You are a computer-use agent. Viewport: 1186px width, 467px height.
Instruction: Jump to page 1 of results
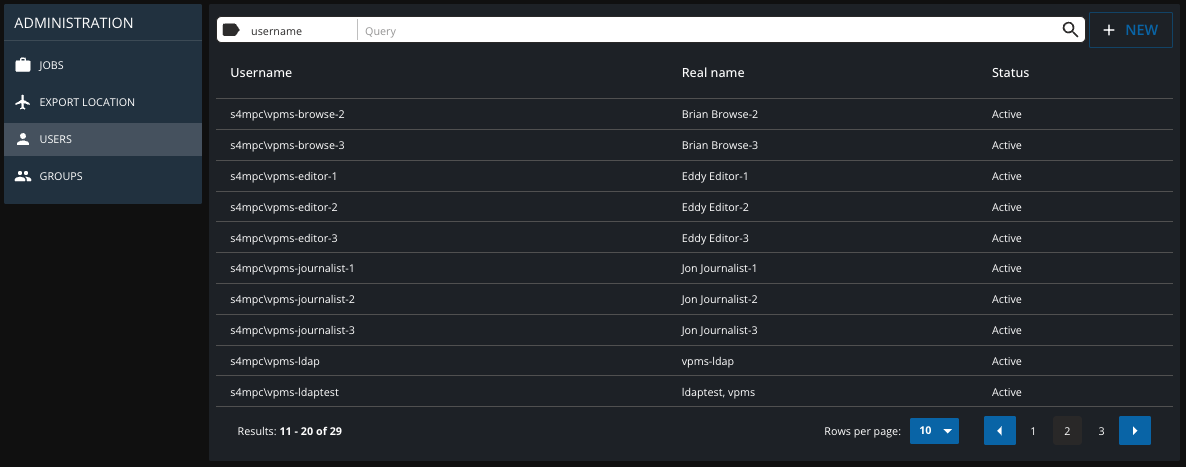coord(1033,431)
